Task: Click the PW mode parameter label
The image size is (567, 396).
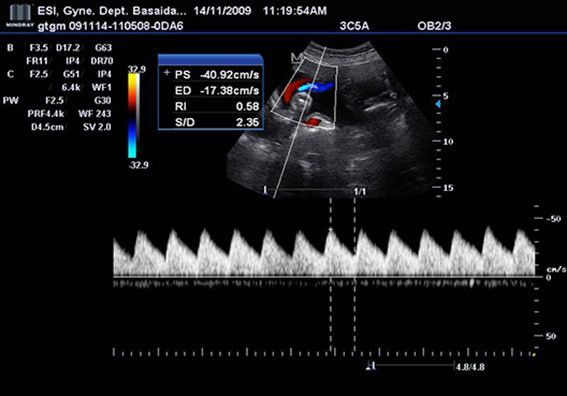Action: (x=10, y=101)
